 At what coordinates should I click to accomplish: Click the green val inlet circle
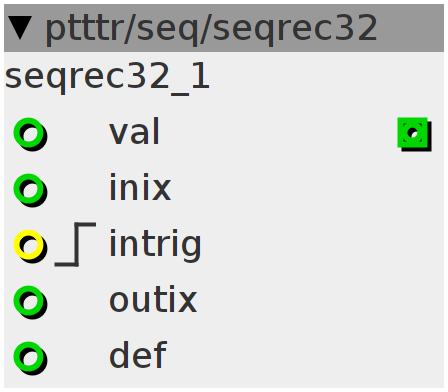click(29, 133)
